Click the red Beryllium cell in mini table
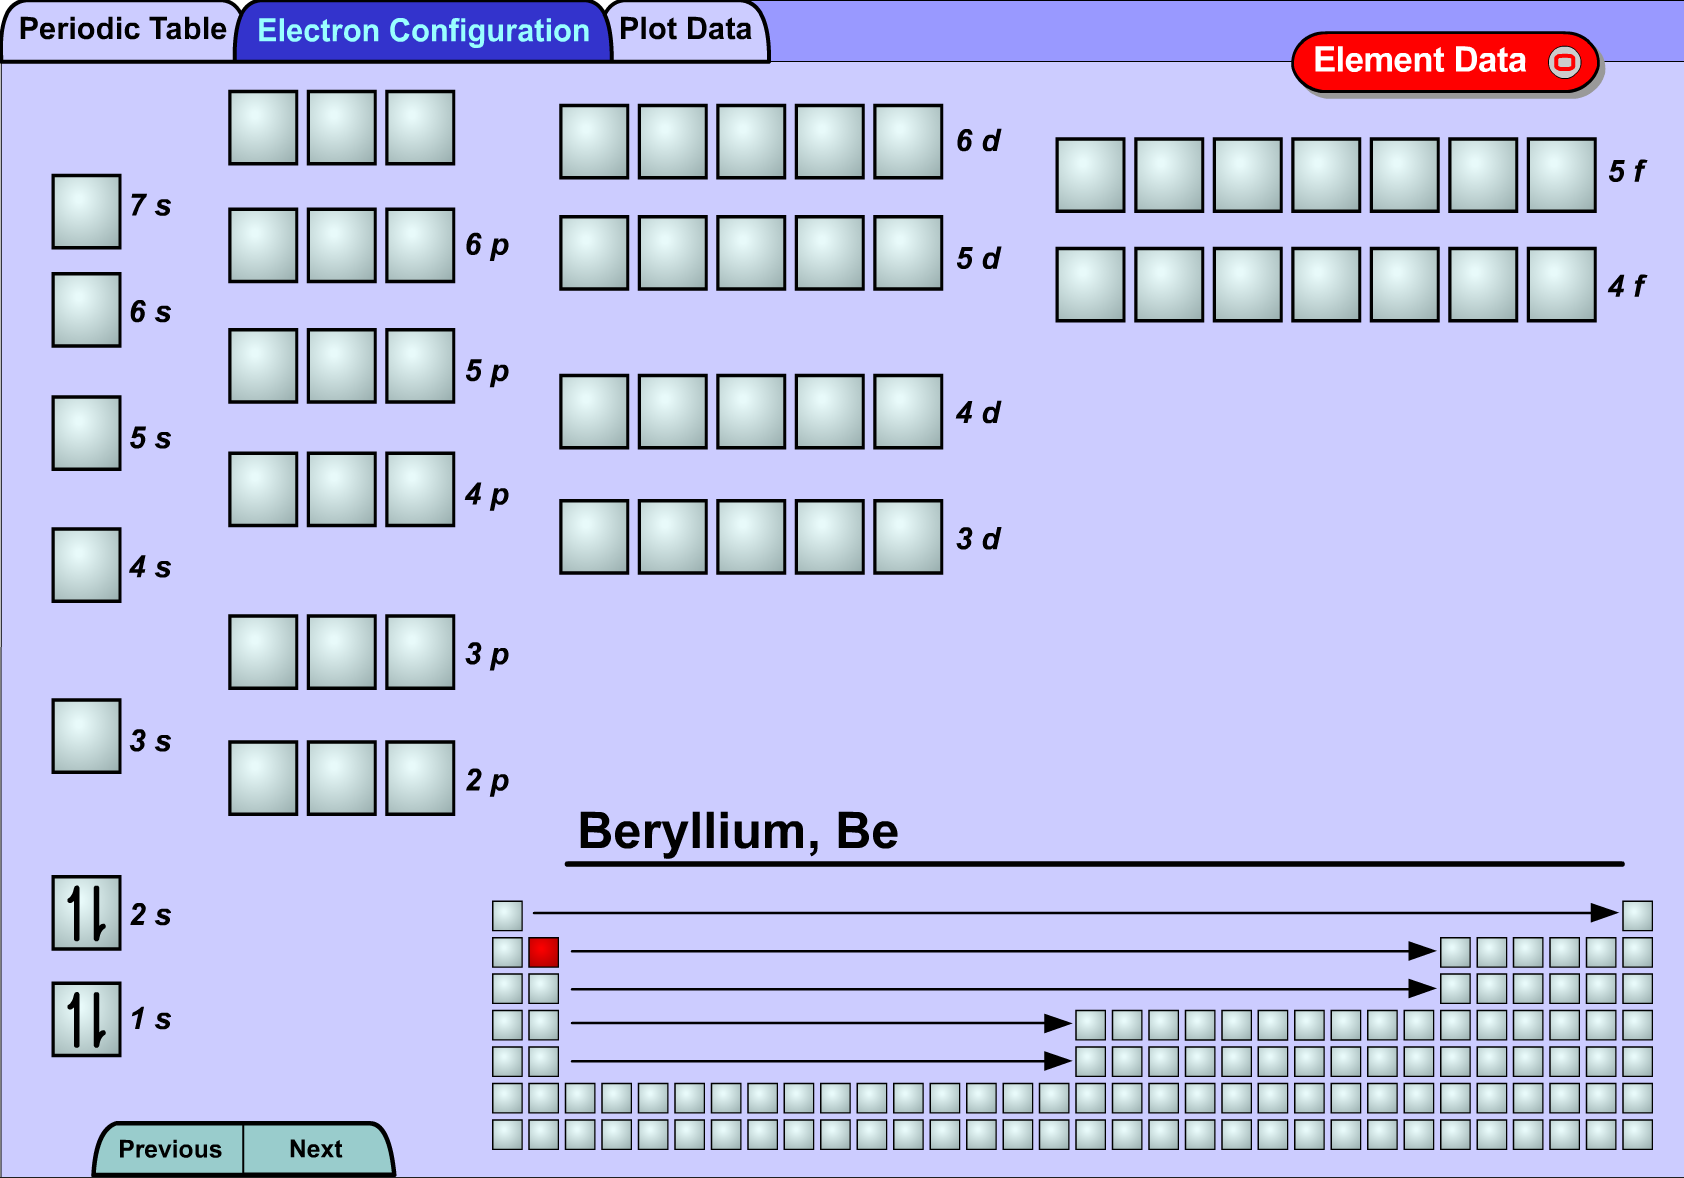Image resolution: width=1684 pixels, height=1178 pixels. tap(543, 952)
